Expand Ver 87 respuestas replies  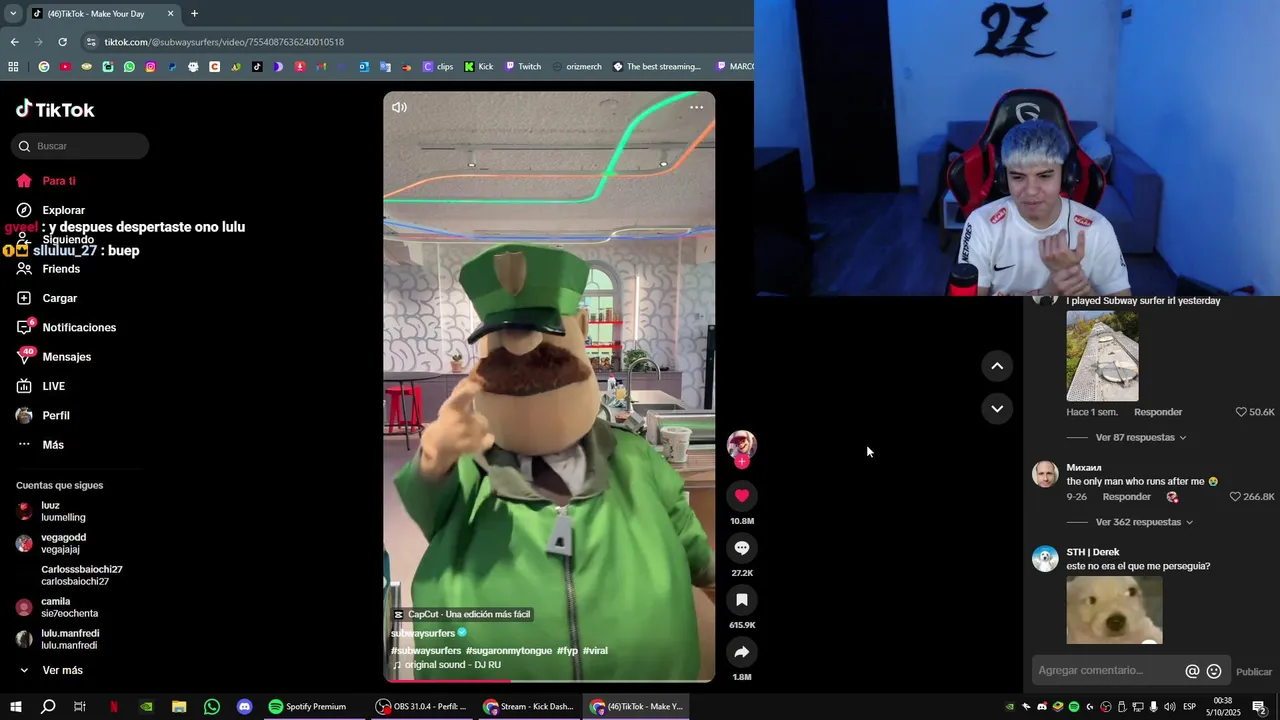(1141, 437)
